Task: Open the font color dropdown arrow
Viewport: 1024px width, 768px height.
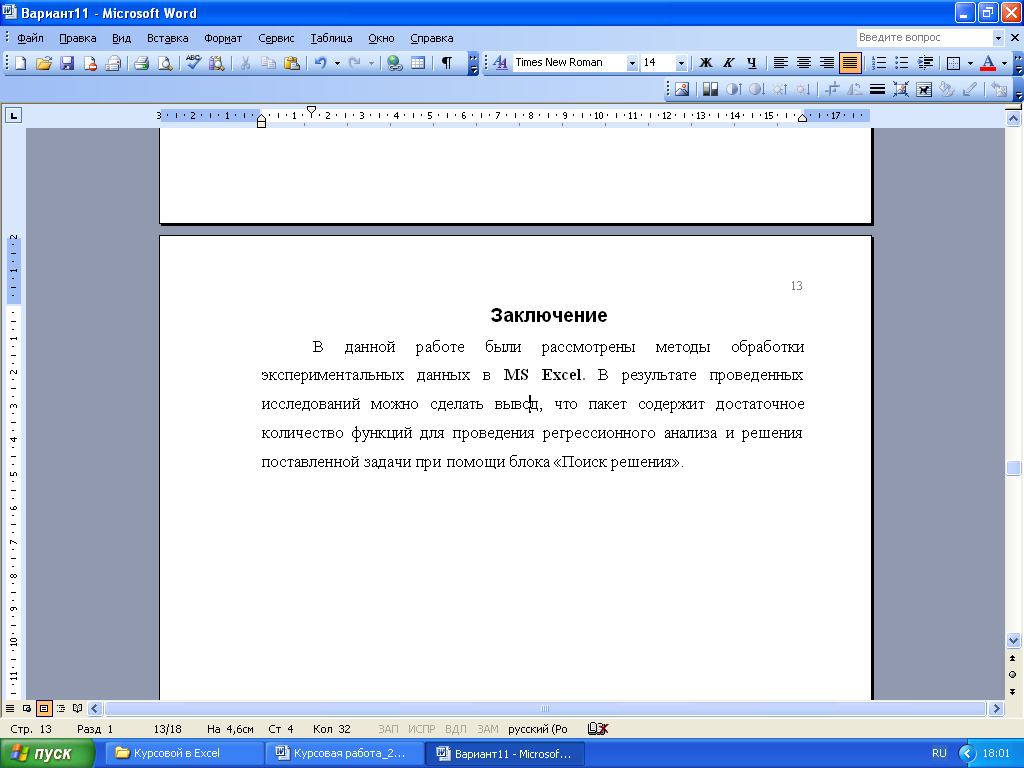Action: (1003, 63)
